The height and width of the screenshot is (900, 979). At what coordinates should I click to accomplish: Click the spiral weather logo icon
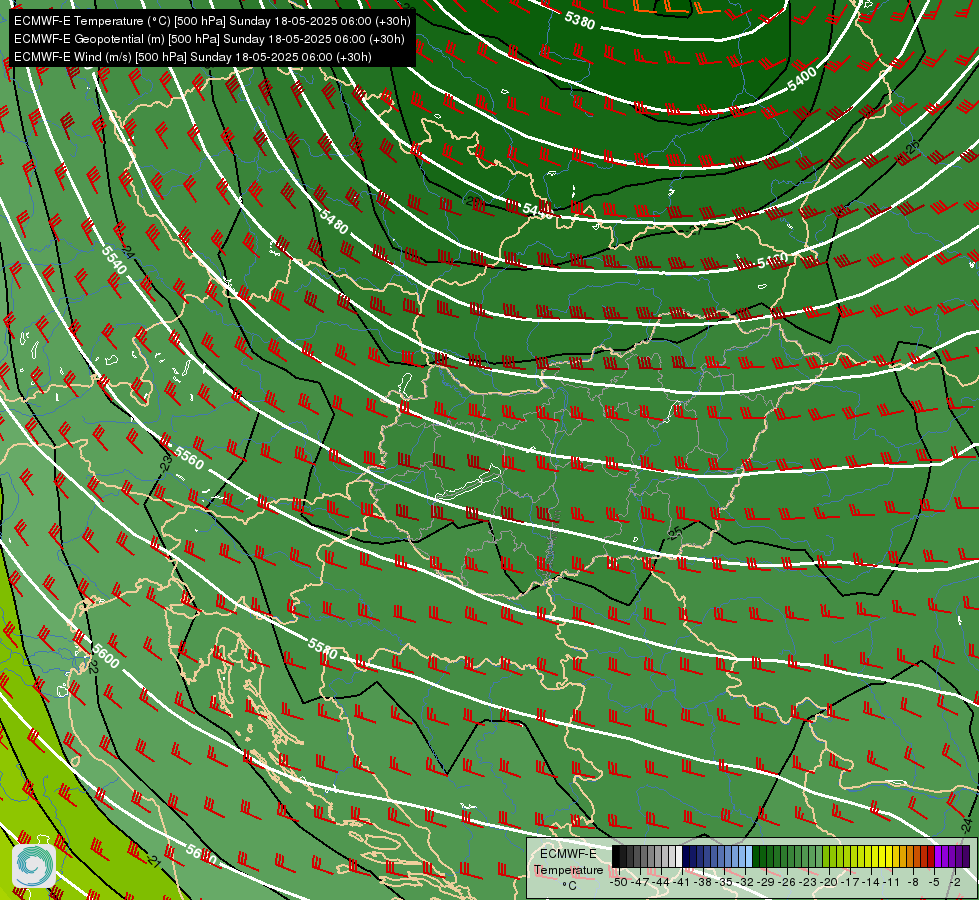coord(34,866)
